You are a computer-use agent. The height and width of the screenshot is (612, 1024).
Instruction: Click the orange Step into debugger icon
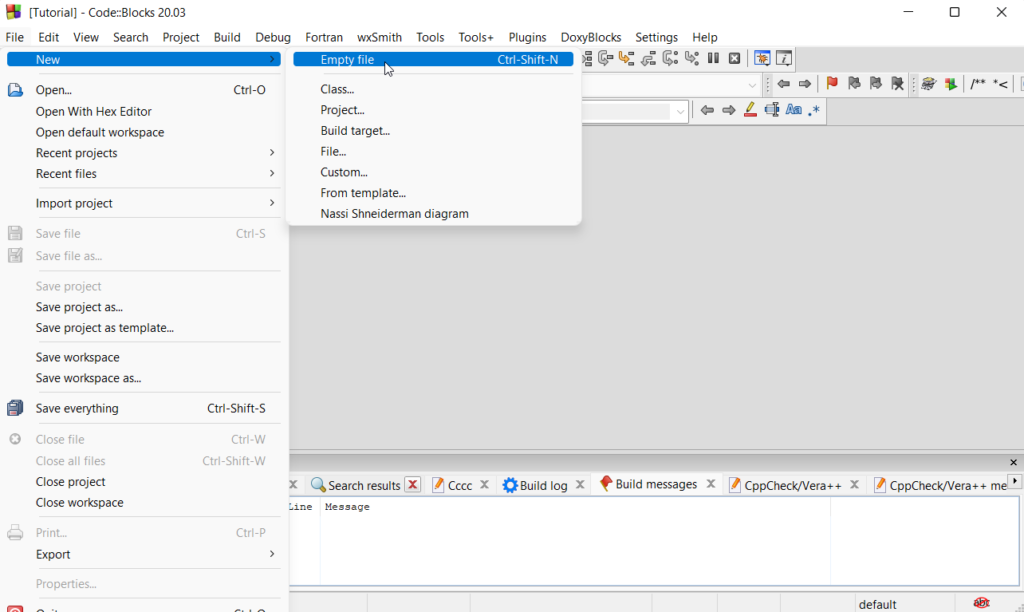(x=627, y=59)
